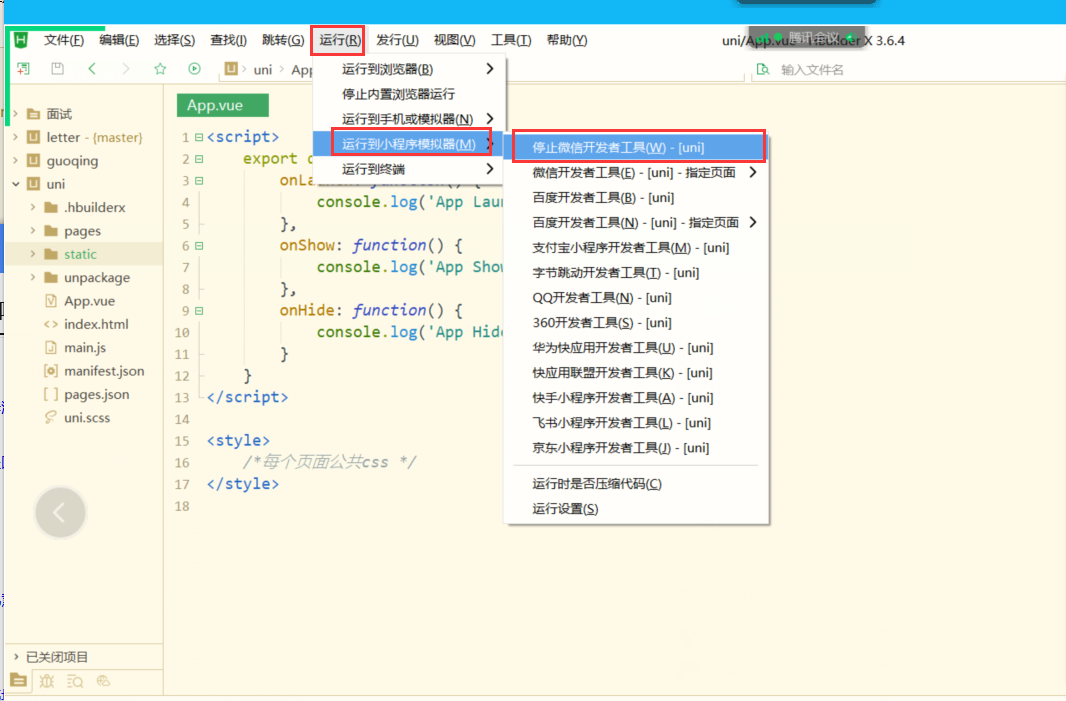The height and width of the screenshot is (701, 1066).
Task: Click the bookmark star icon
Action: [x=160, y=69]
